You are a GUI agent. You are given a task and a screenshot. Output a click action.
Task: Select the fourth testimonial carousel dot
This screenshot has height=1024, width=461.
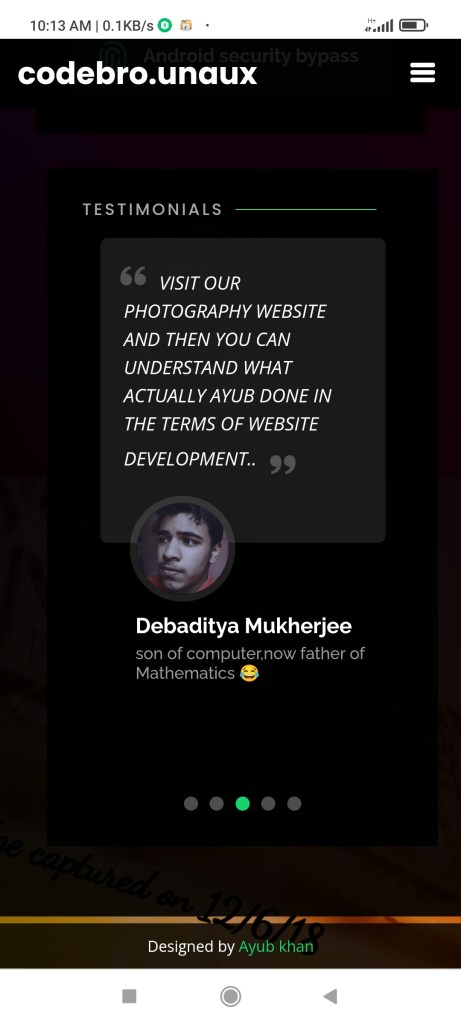coord(268,803)
